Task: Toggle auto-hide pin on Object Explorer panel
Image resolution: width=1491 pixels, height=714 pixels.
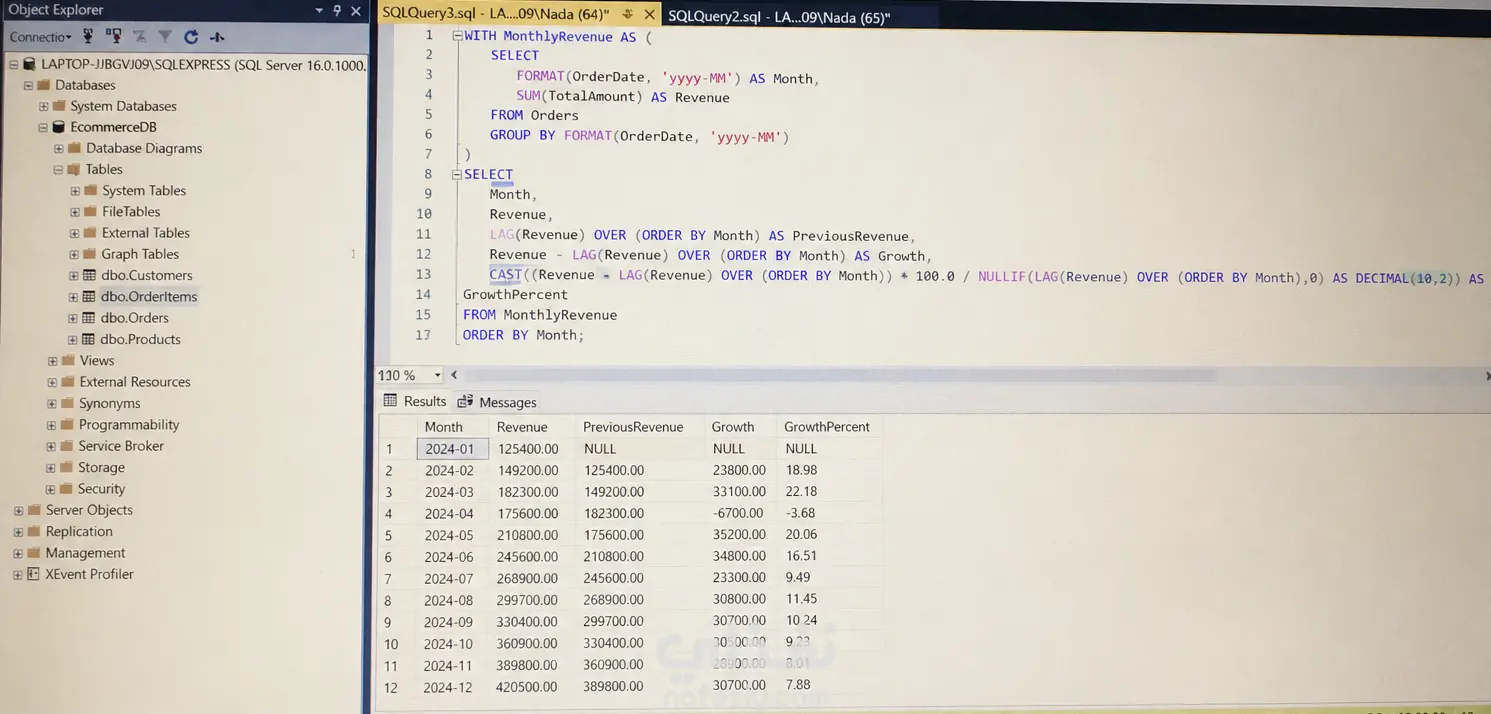Action: 337,10
